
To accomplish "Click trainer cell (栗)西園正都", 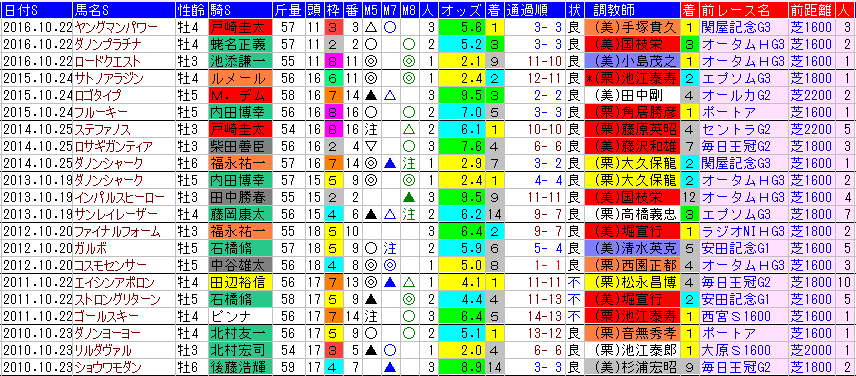I will point(632,265).
